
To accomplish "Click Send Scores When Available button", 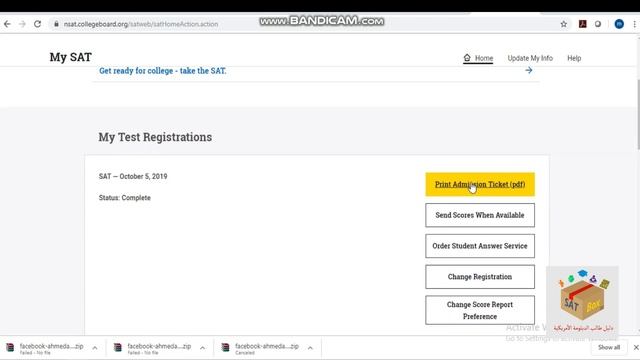I will (x=480, y=215).
